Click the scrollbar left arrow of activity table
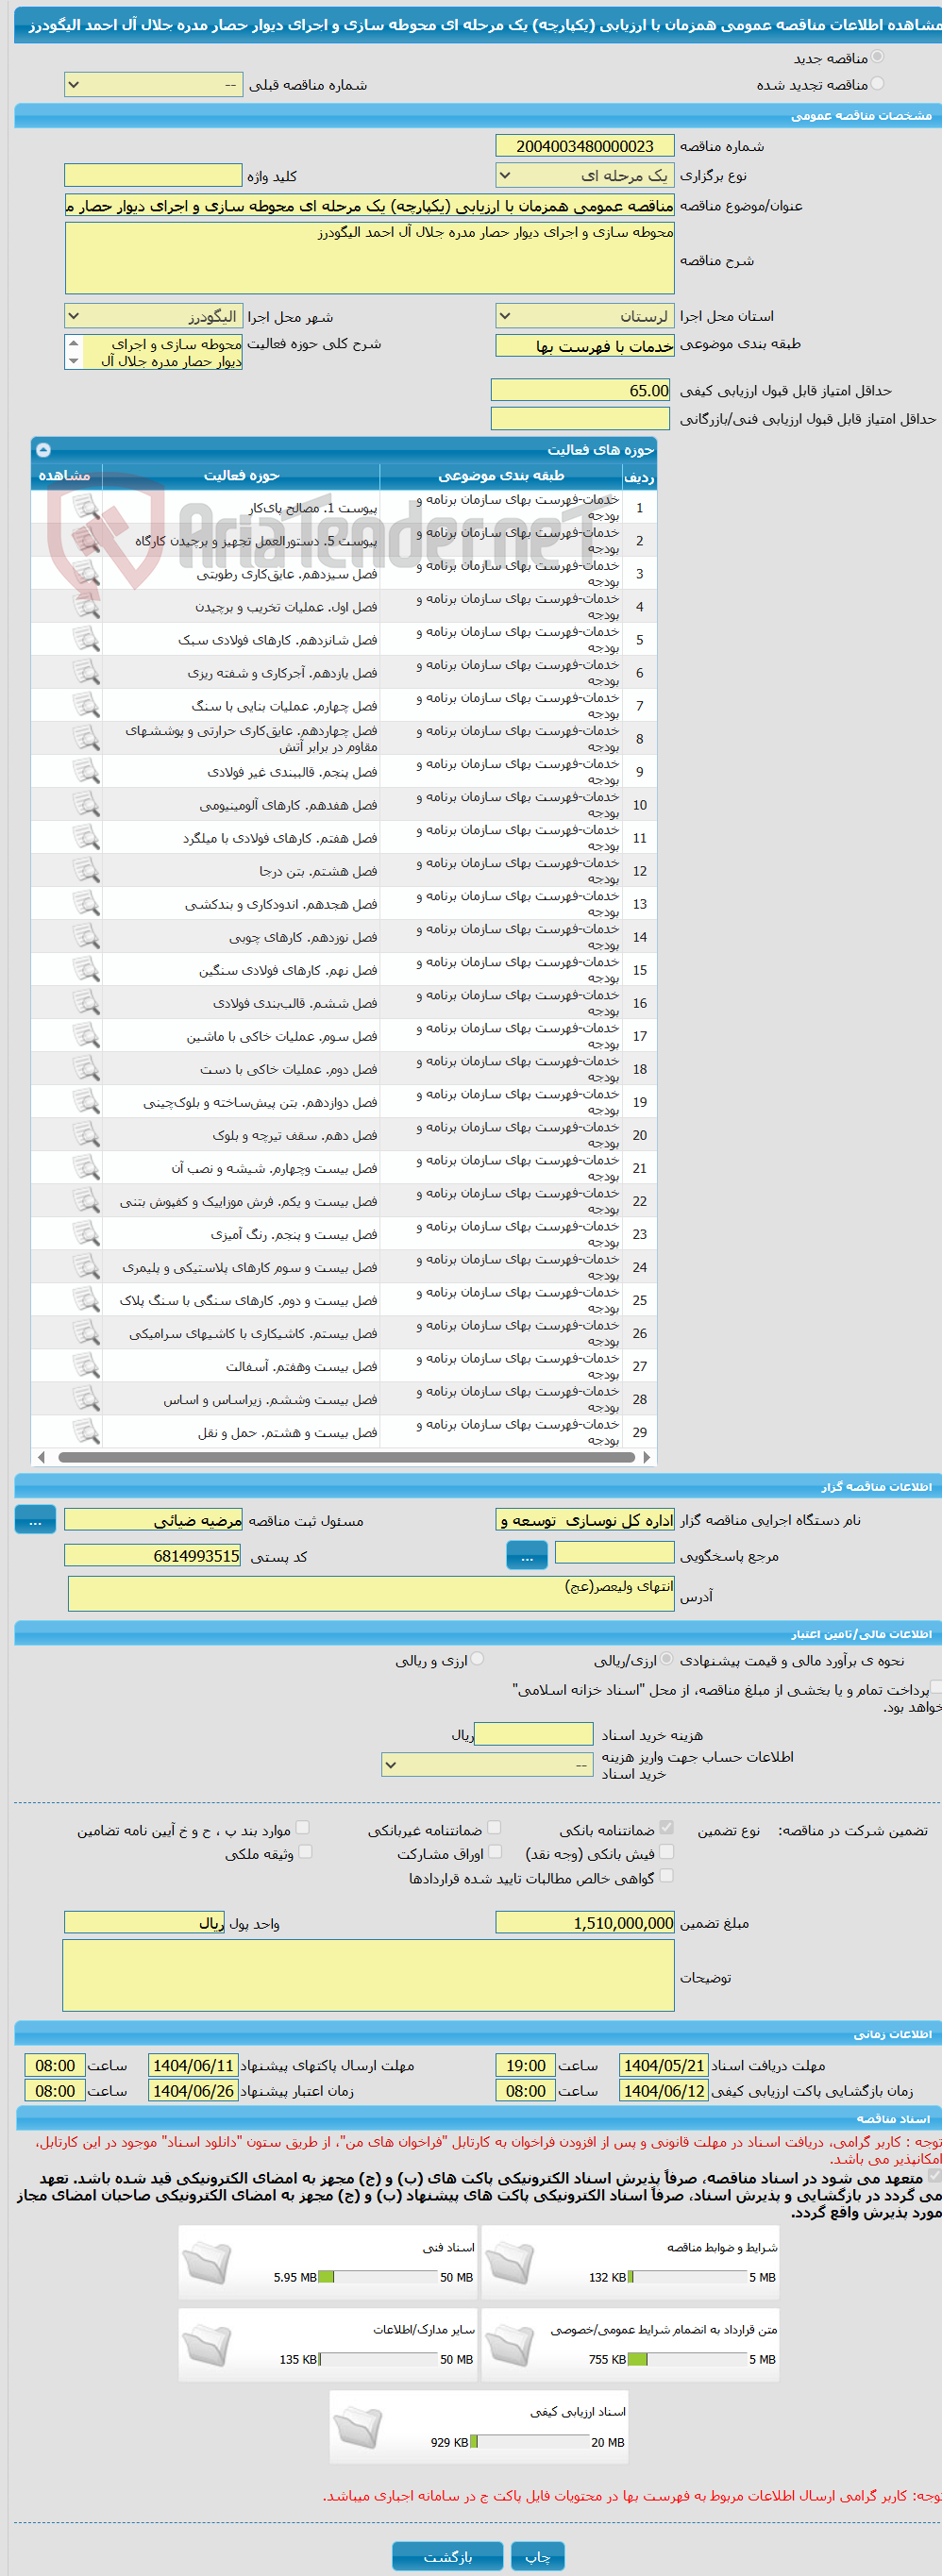This screenshot has width=942, height=2576. 40,1457
